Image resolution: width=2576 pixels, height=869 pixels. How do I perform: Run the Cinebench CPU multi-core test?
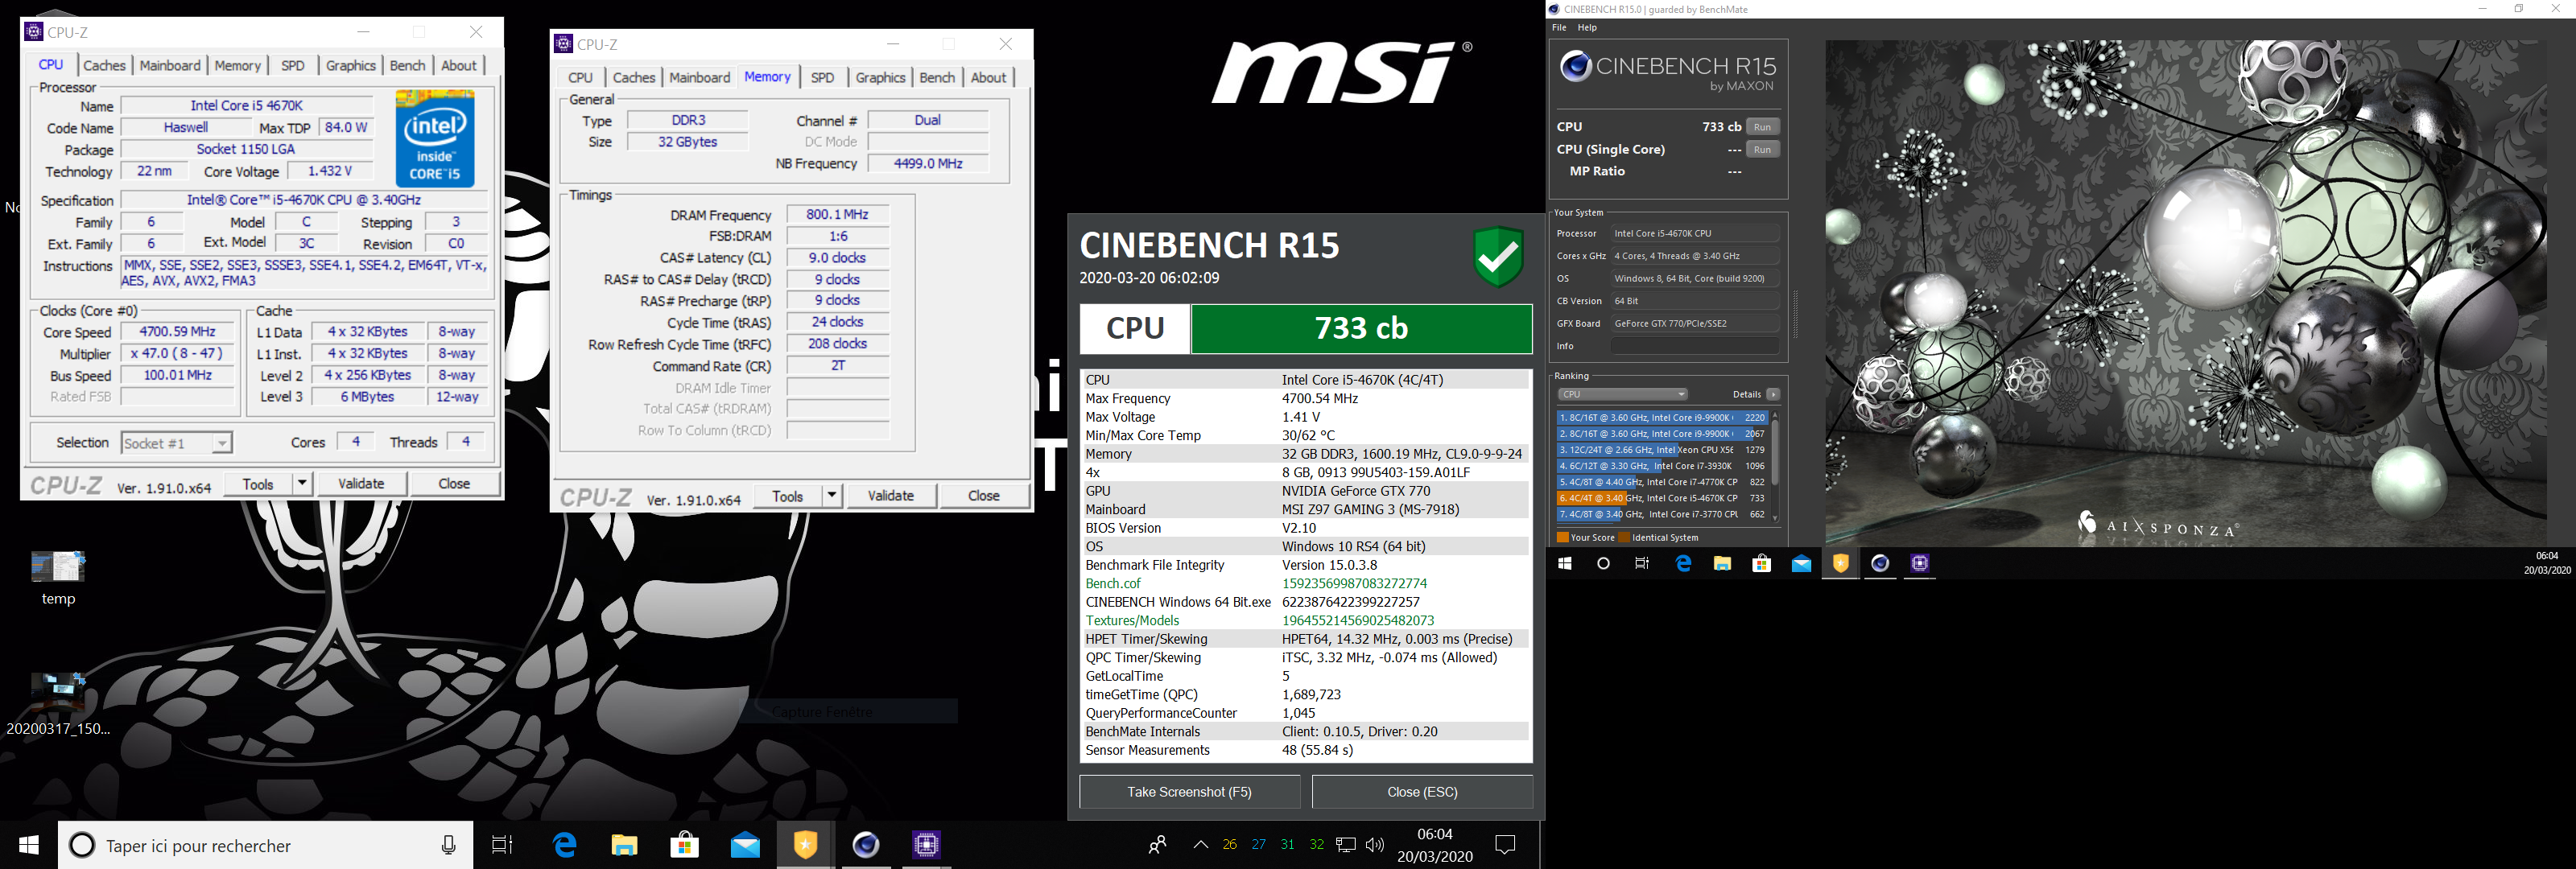pyautogui.click(x=1762, y=127)
